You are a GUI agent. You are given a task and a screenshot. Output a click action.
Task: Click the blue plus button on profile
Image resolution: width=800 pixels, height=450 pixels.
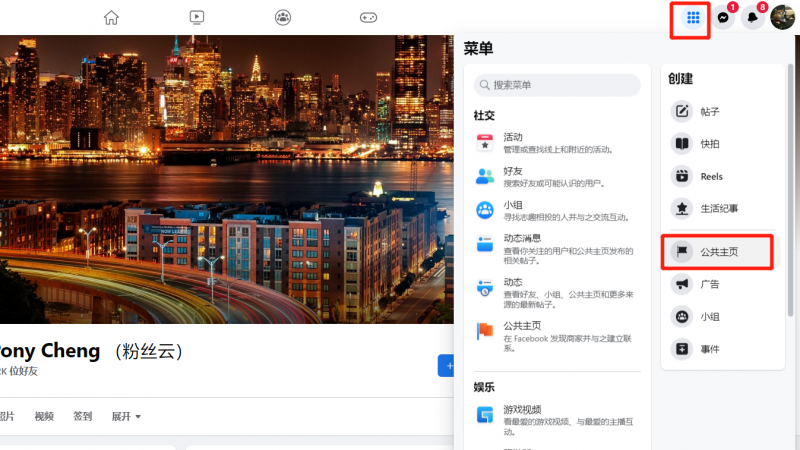tap(446, 366)
